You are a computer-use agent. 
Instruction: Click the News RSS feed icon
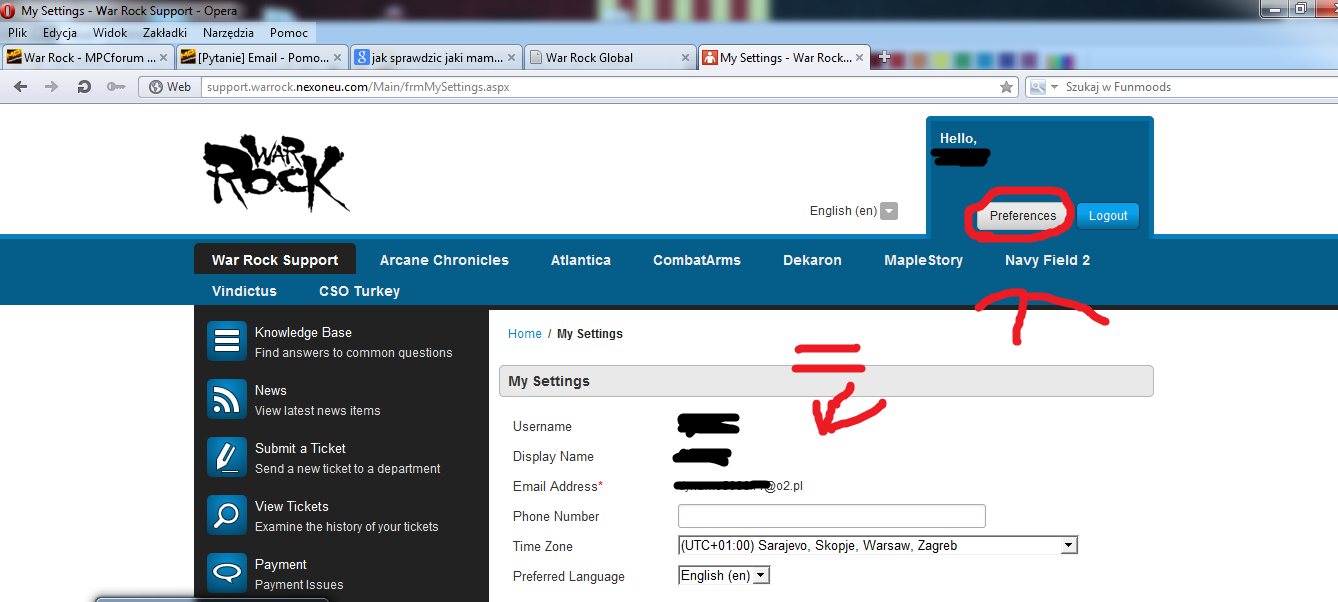click(x=227, y=399)
